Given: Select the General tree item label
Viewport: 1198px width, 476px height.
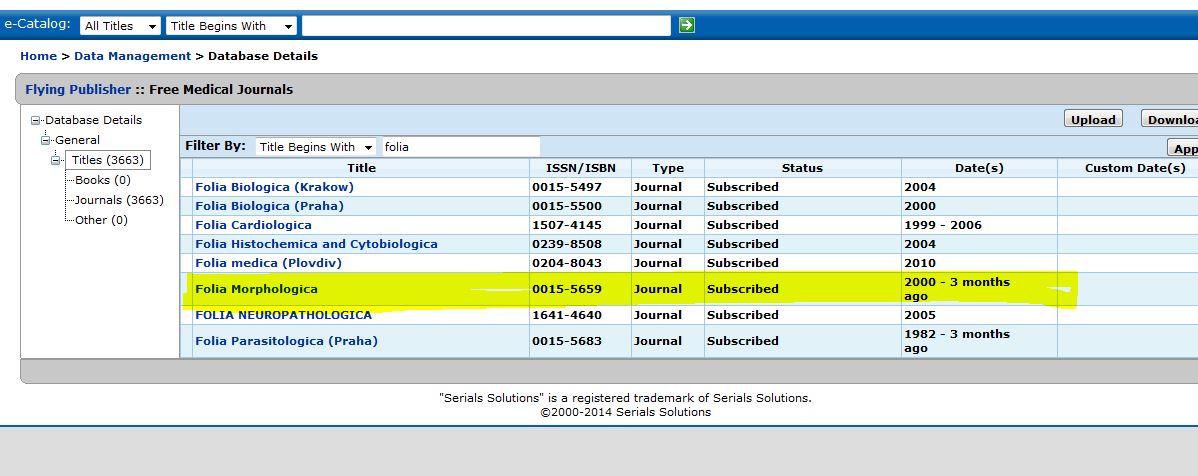Looking at the screenshot, I should click(77, 140).
